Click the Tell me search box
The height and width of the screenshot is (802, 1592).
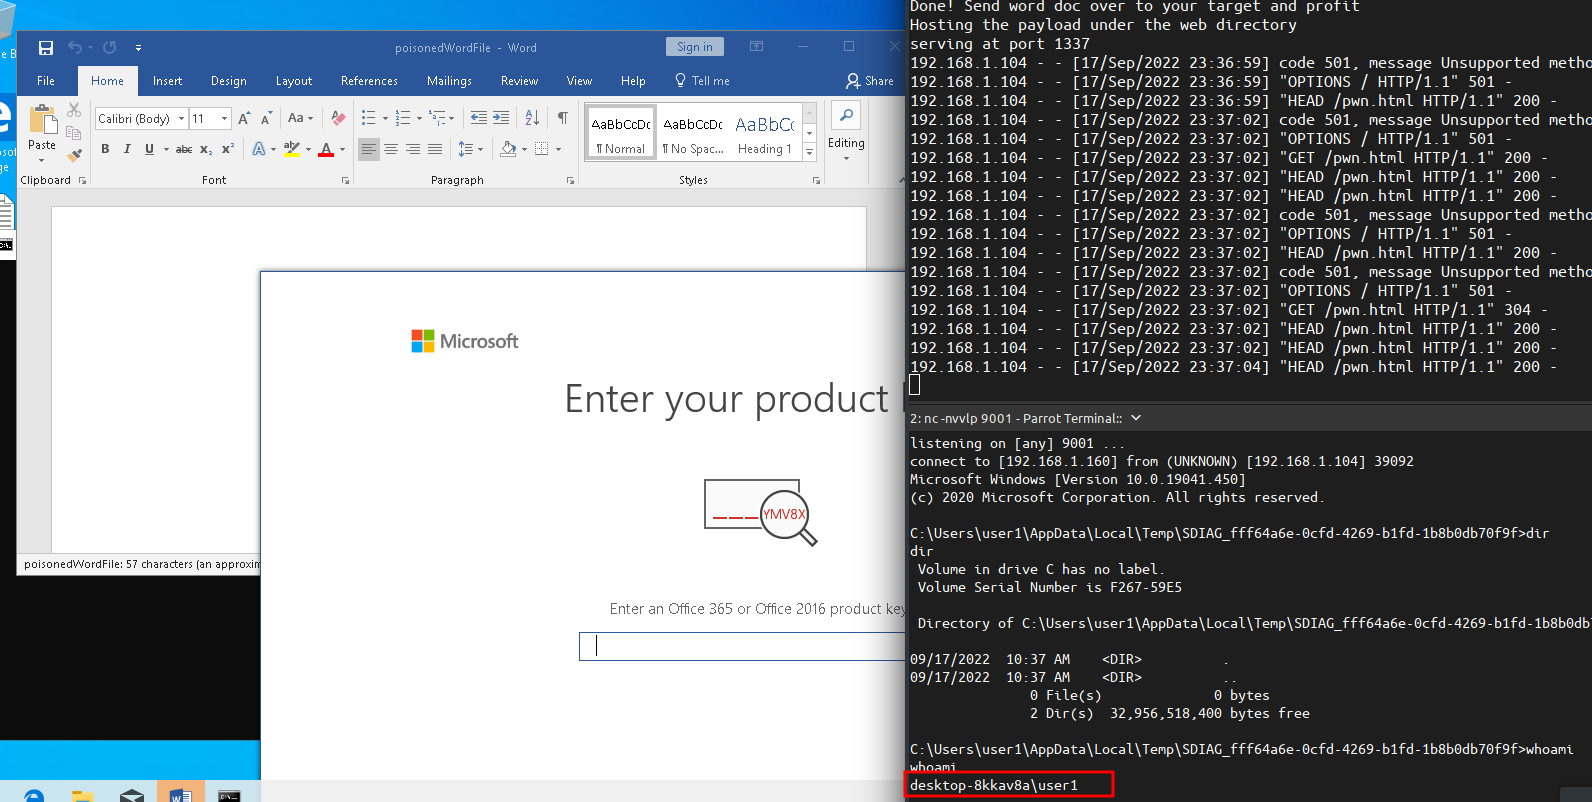[702, 81]
